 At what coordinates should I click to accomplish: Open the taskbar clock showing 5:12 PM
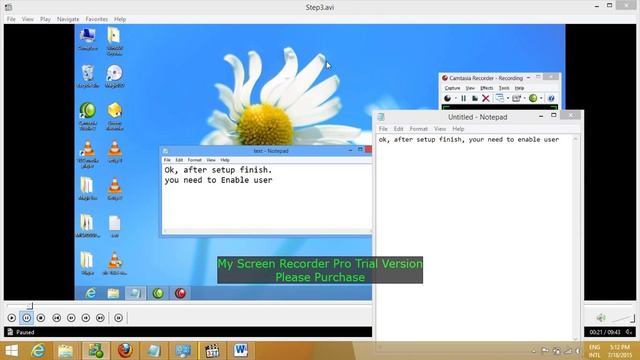(620, 351)
